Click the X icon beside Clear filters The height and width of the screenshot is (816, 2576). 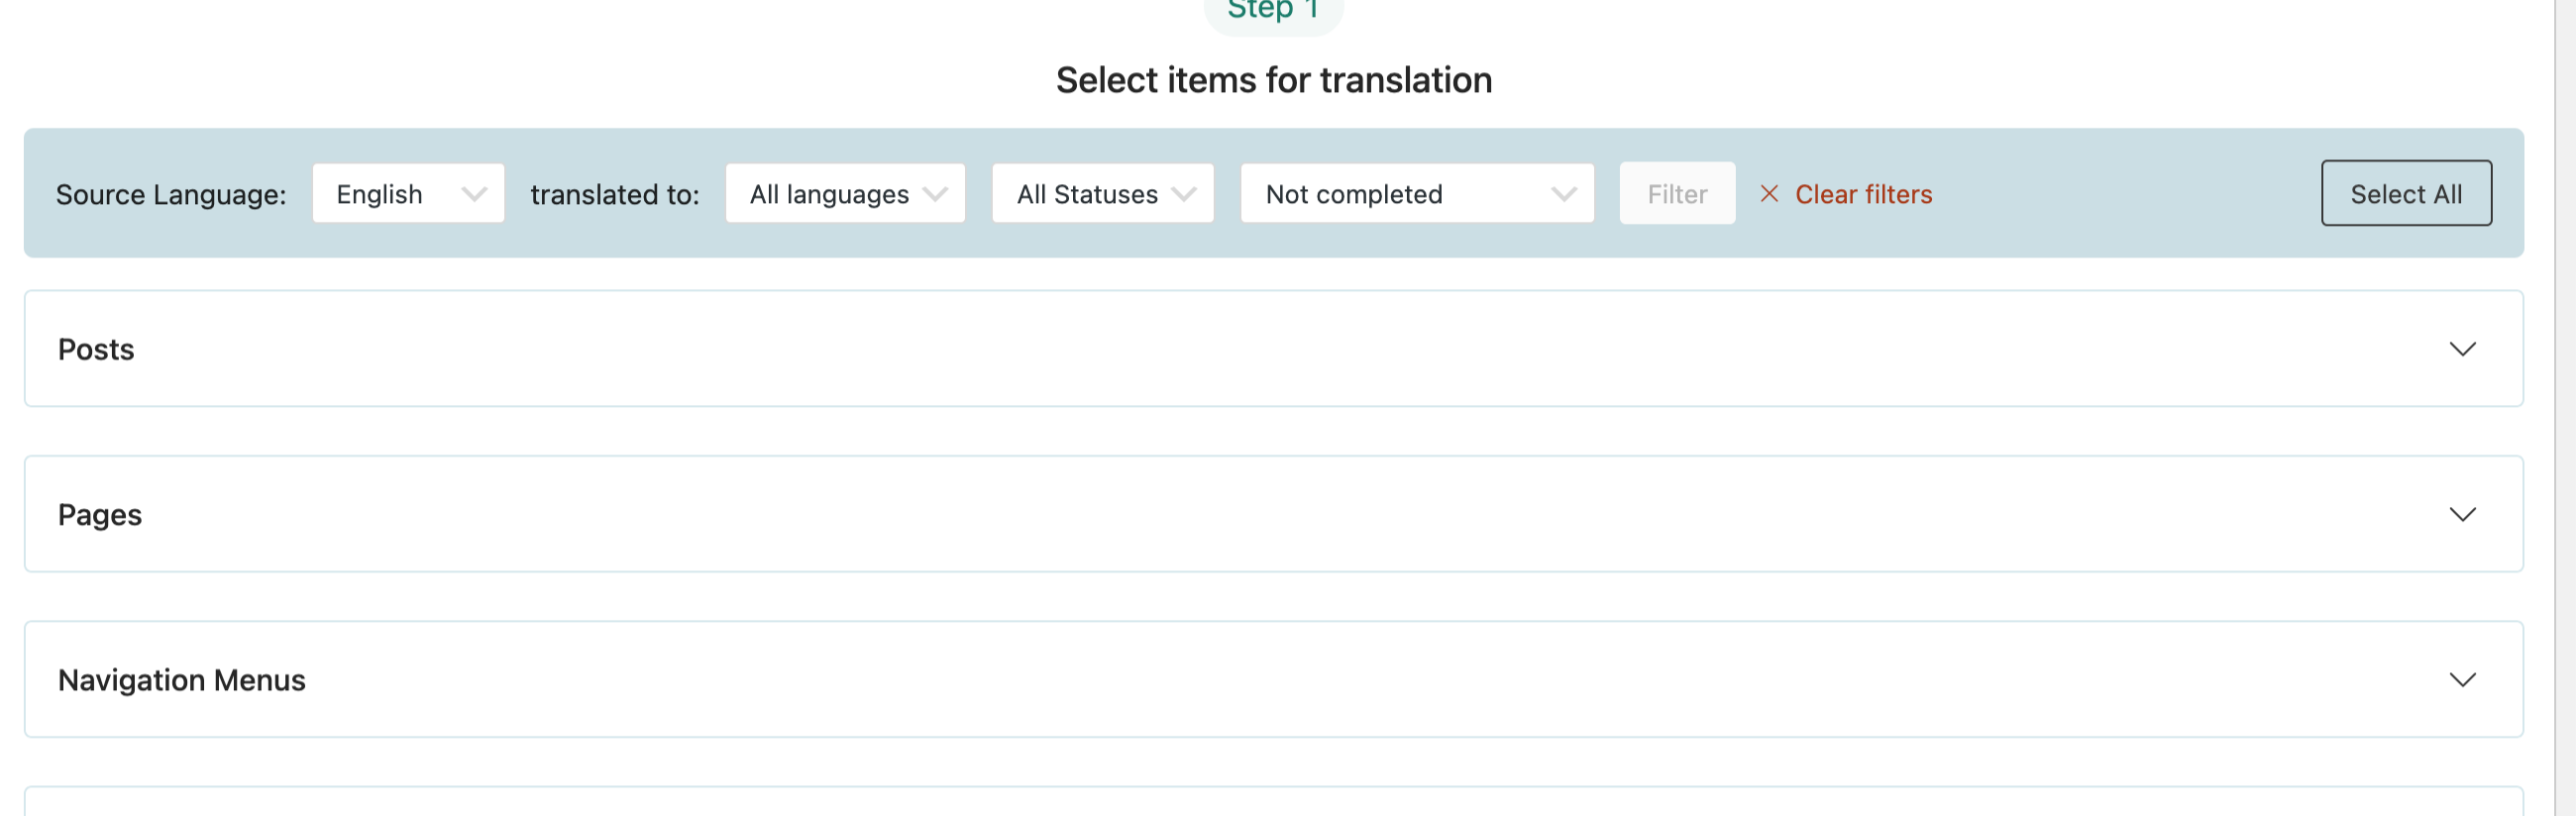coord(1768,194)
